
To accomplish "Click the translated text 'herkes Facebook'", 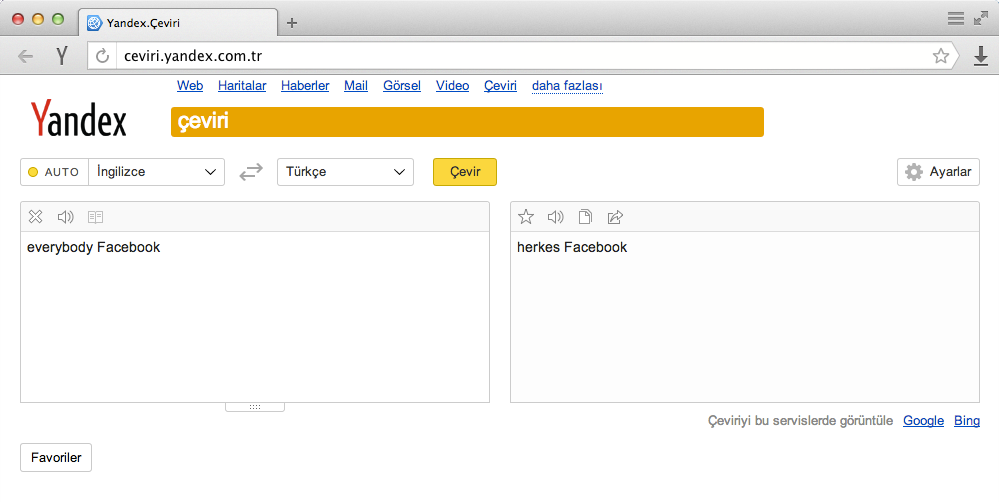I will tap(572, 247).
